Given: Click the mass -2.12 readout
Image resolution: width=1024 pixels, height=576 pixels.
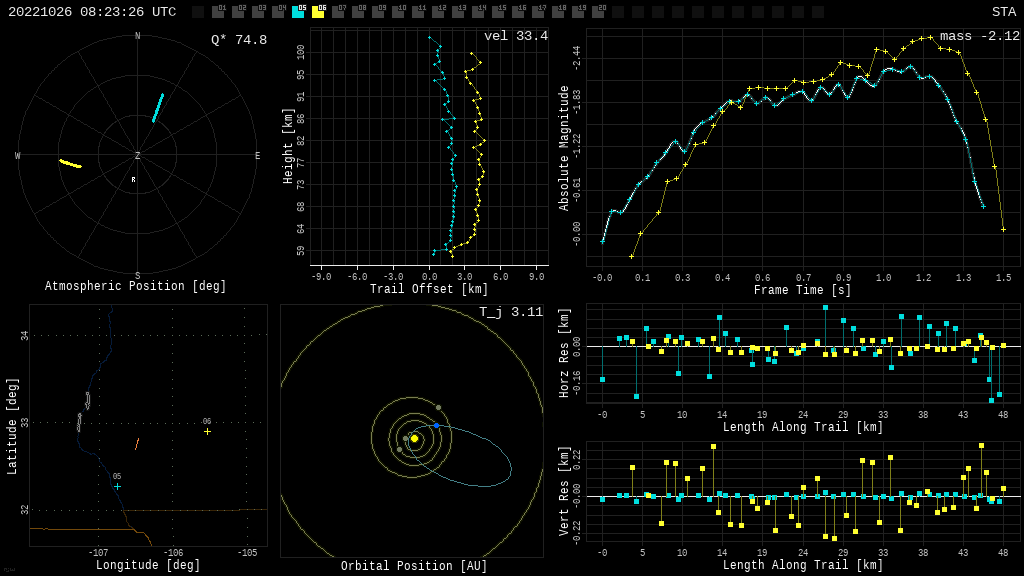Looking at the screenshot, I should click(979, 36).
